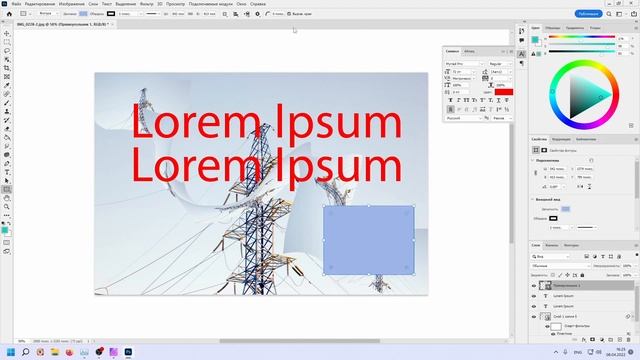The height and width of the screenshot is (360, 640).
Task: Select the Pen tool
Action: click(x=7, y=163)
